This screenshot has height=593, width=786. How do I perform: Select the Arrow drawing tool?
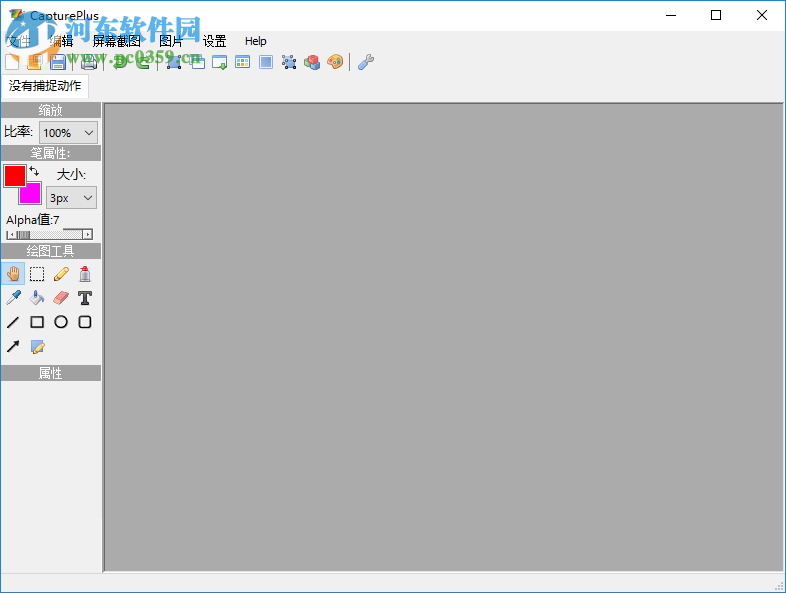tap(13, 346)
